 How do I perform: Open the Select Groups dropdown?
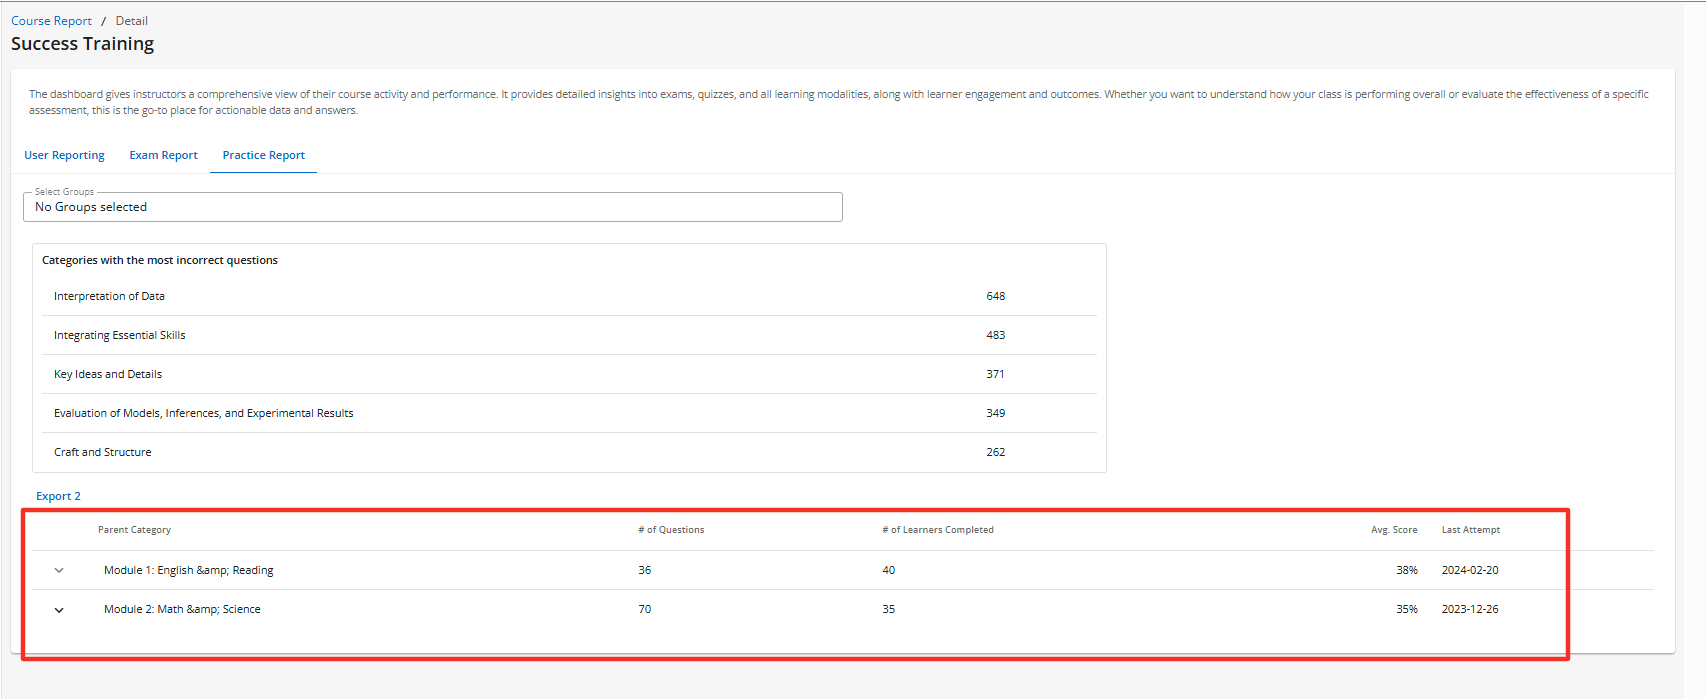tap(432, 207)
